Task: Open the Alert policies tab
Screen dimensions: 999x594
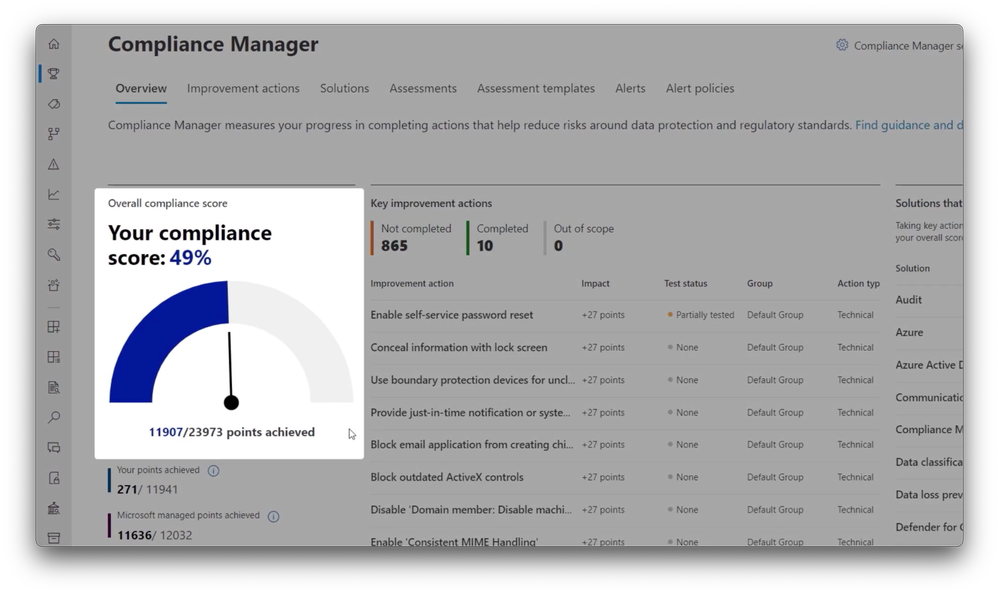Action: pyautogui.click(x=700, y=89)
